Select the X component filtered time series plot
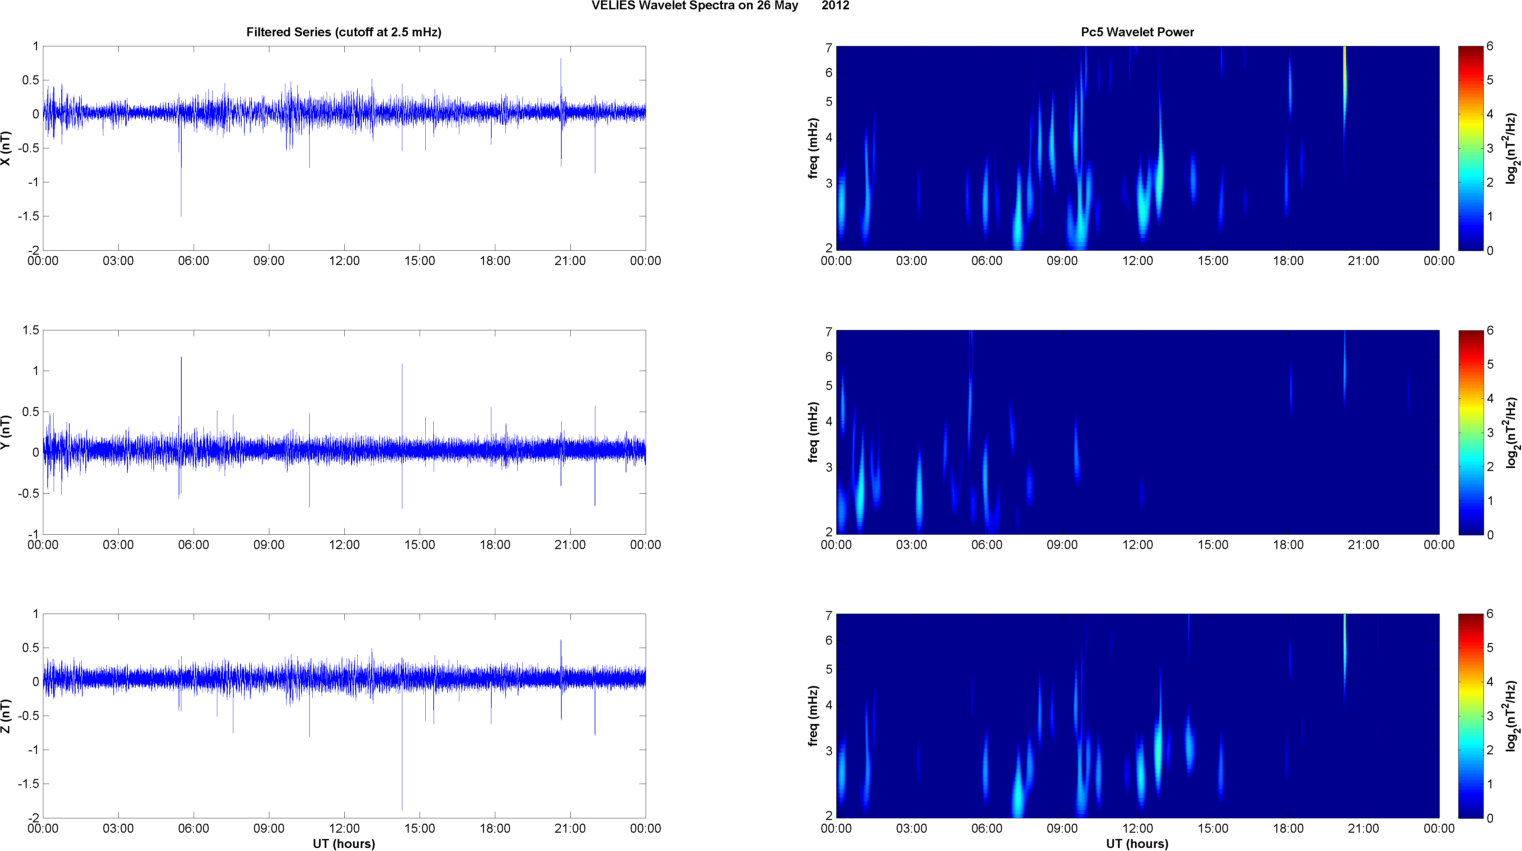 [x=344, y=148]
